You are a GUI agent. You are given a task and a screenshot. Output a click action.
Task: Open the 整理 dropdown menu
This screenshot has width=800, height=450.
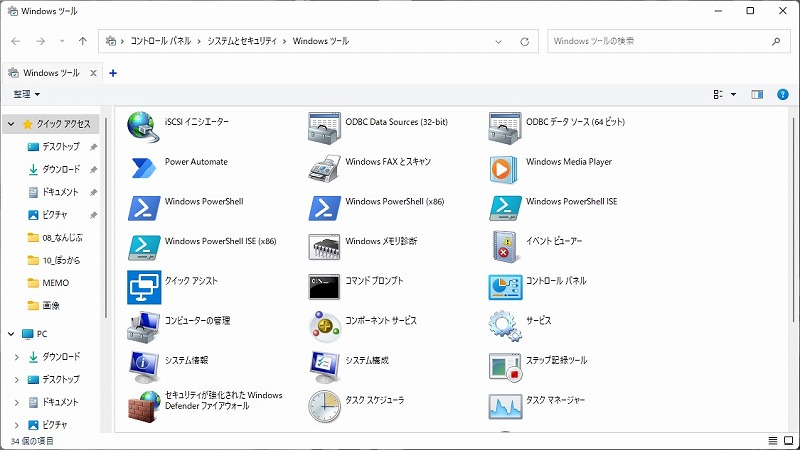(27, 94)
